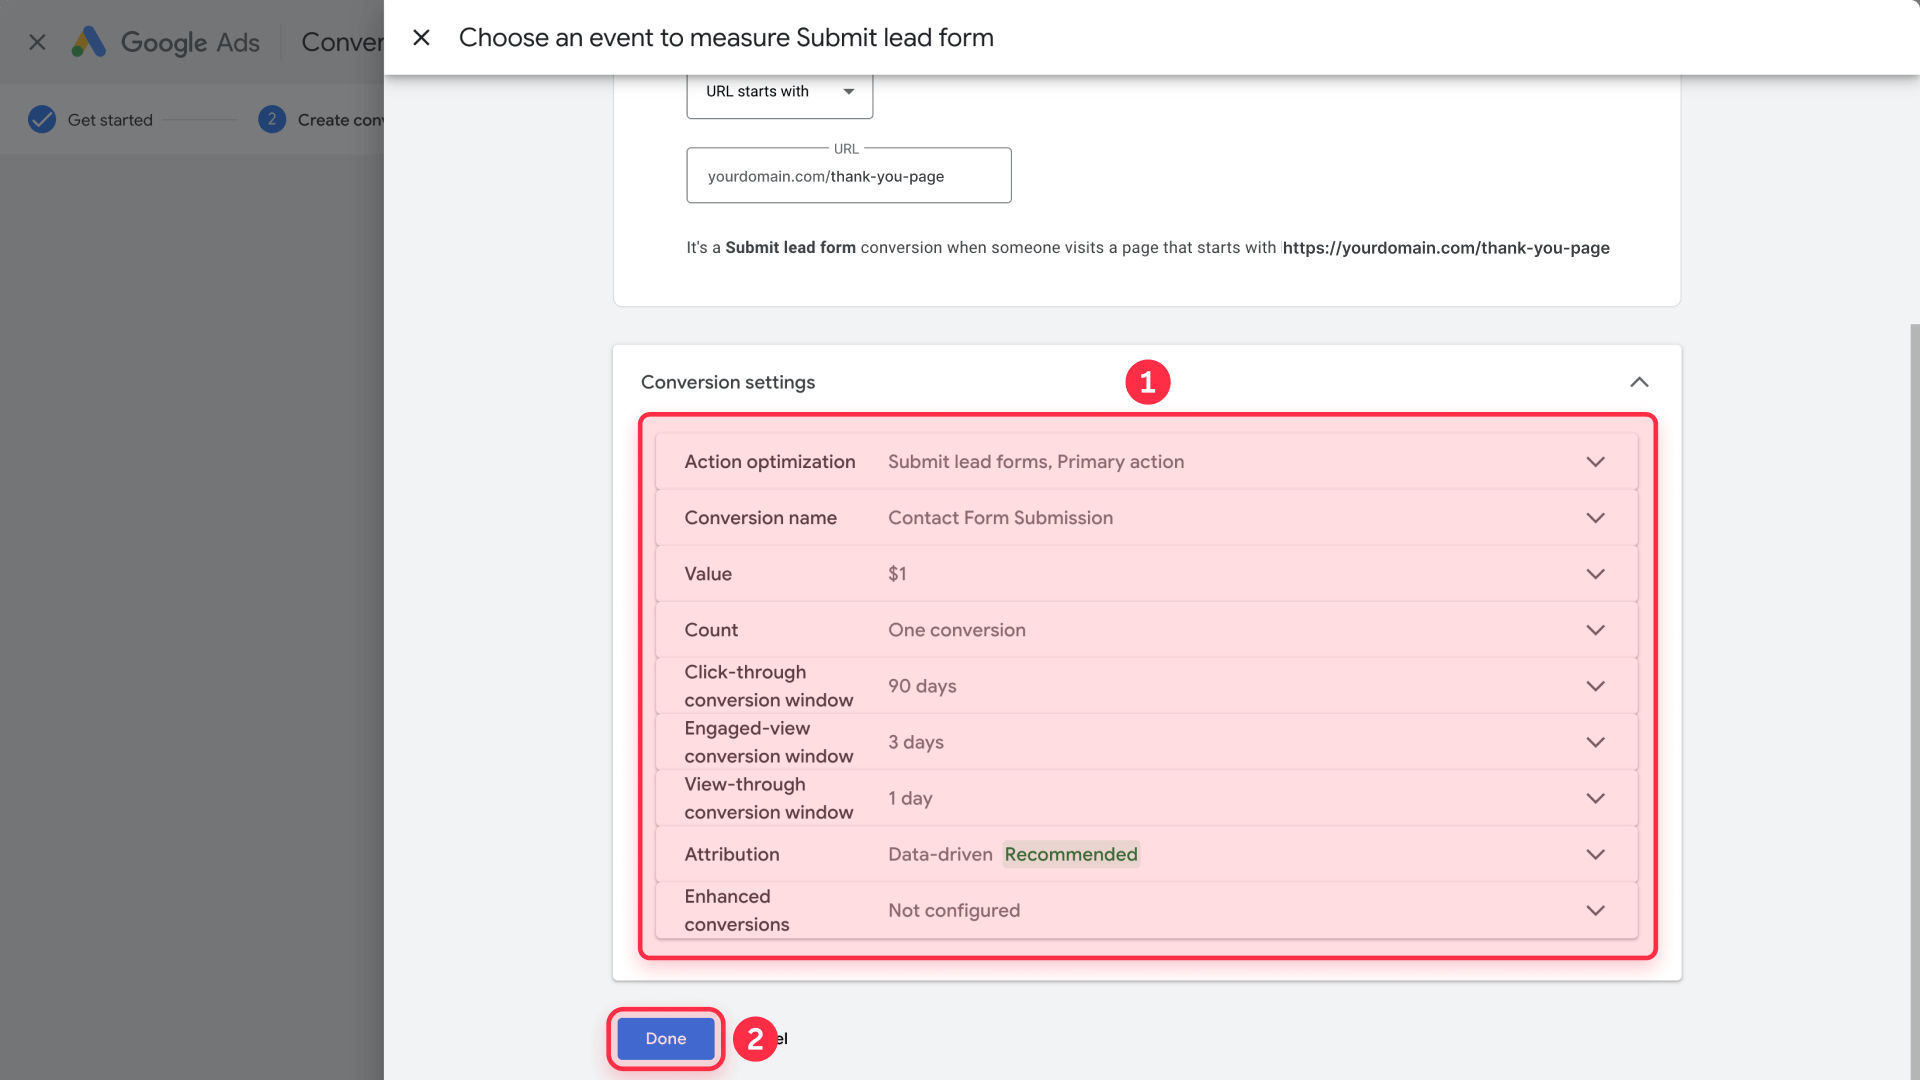The image size is (1920, 1080).
Task: Open the View-through conversion window setting
Action: pyautogui.click(x=1595, y=798)
